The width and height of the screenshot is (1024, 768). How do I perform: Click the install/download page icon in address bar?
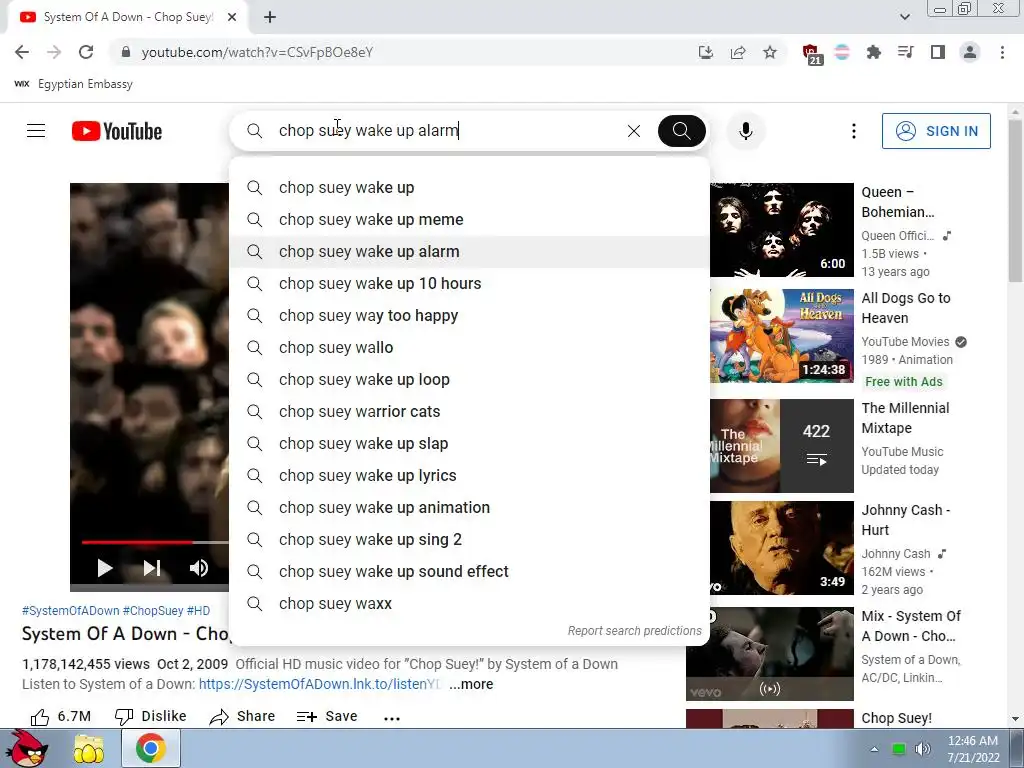point(705,52)
